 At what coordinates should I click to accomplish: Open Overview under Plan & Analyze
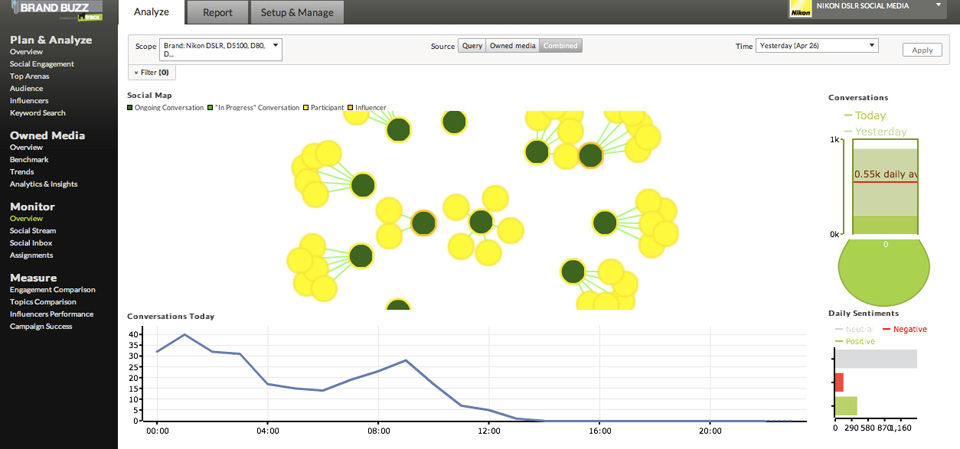26,52
